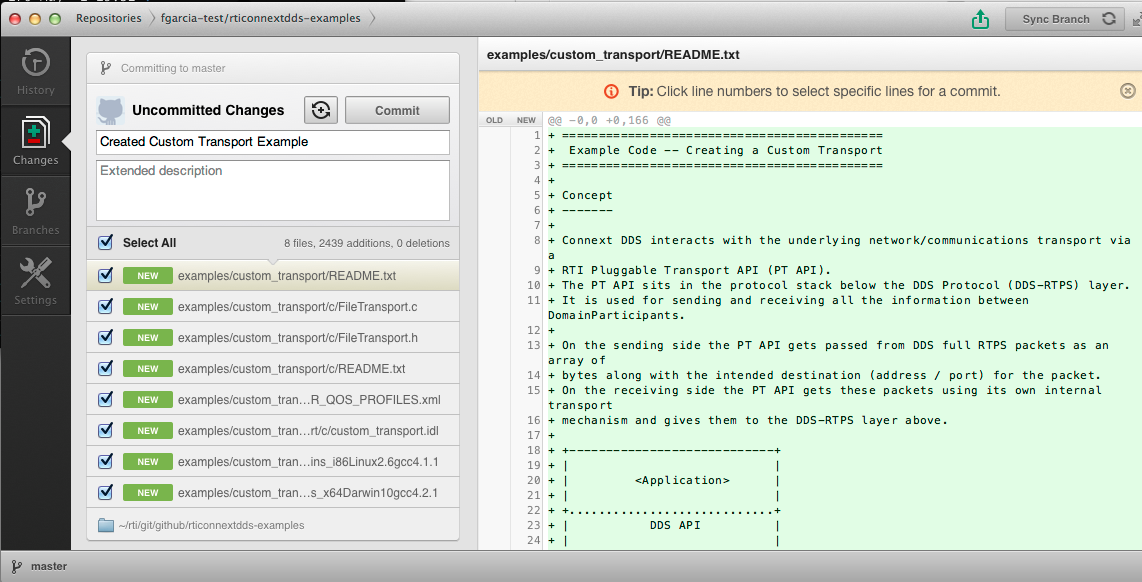Uncheck the FileTransport.c file checkbox
1142x582 pixels.
click(x=105, y=306)
